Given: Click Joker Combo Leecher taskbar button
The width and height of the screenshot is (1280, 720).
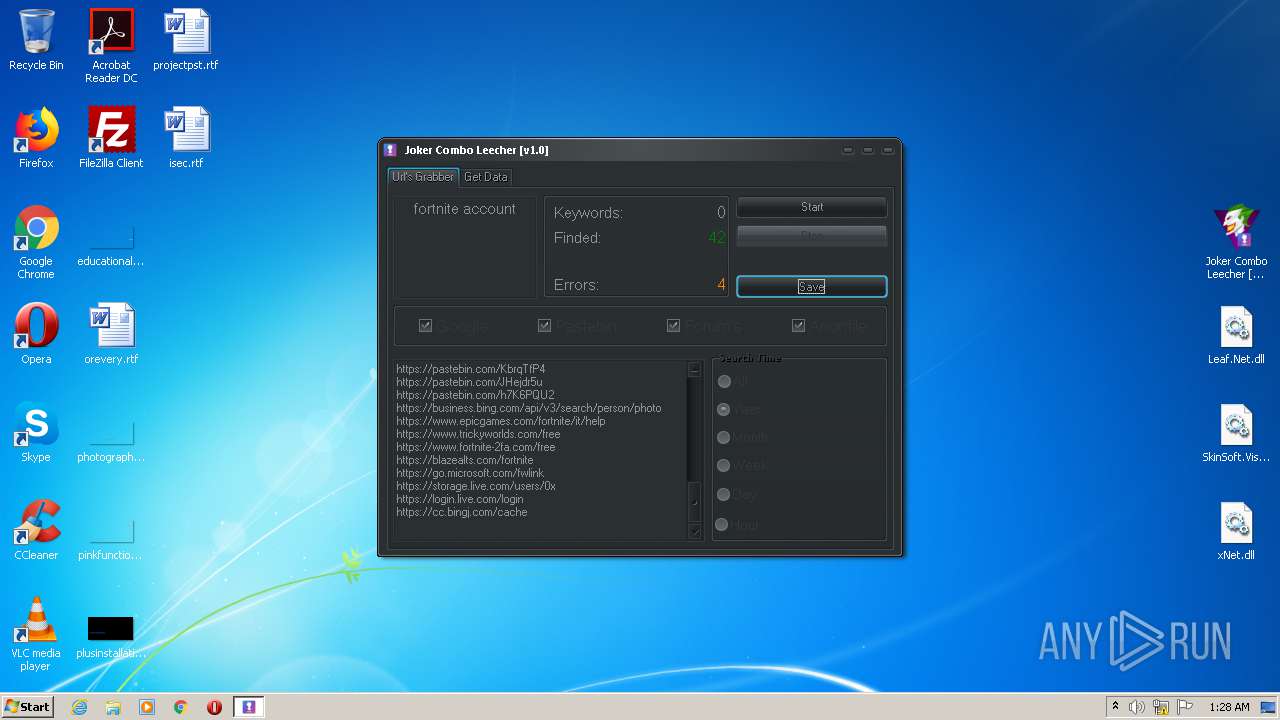Looking at the screenshot, I should [x=249, y=707].
